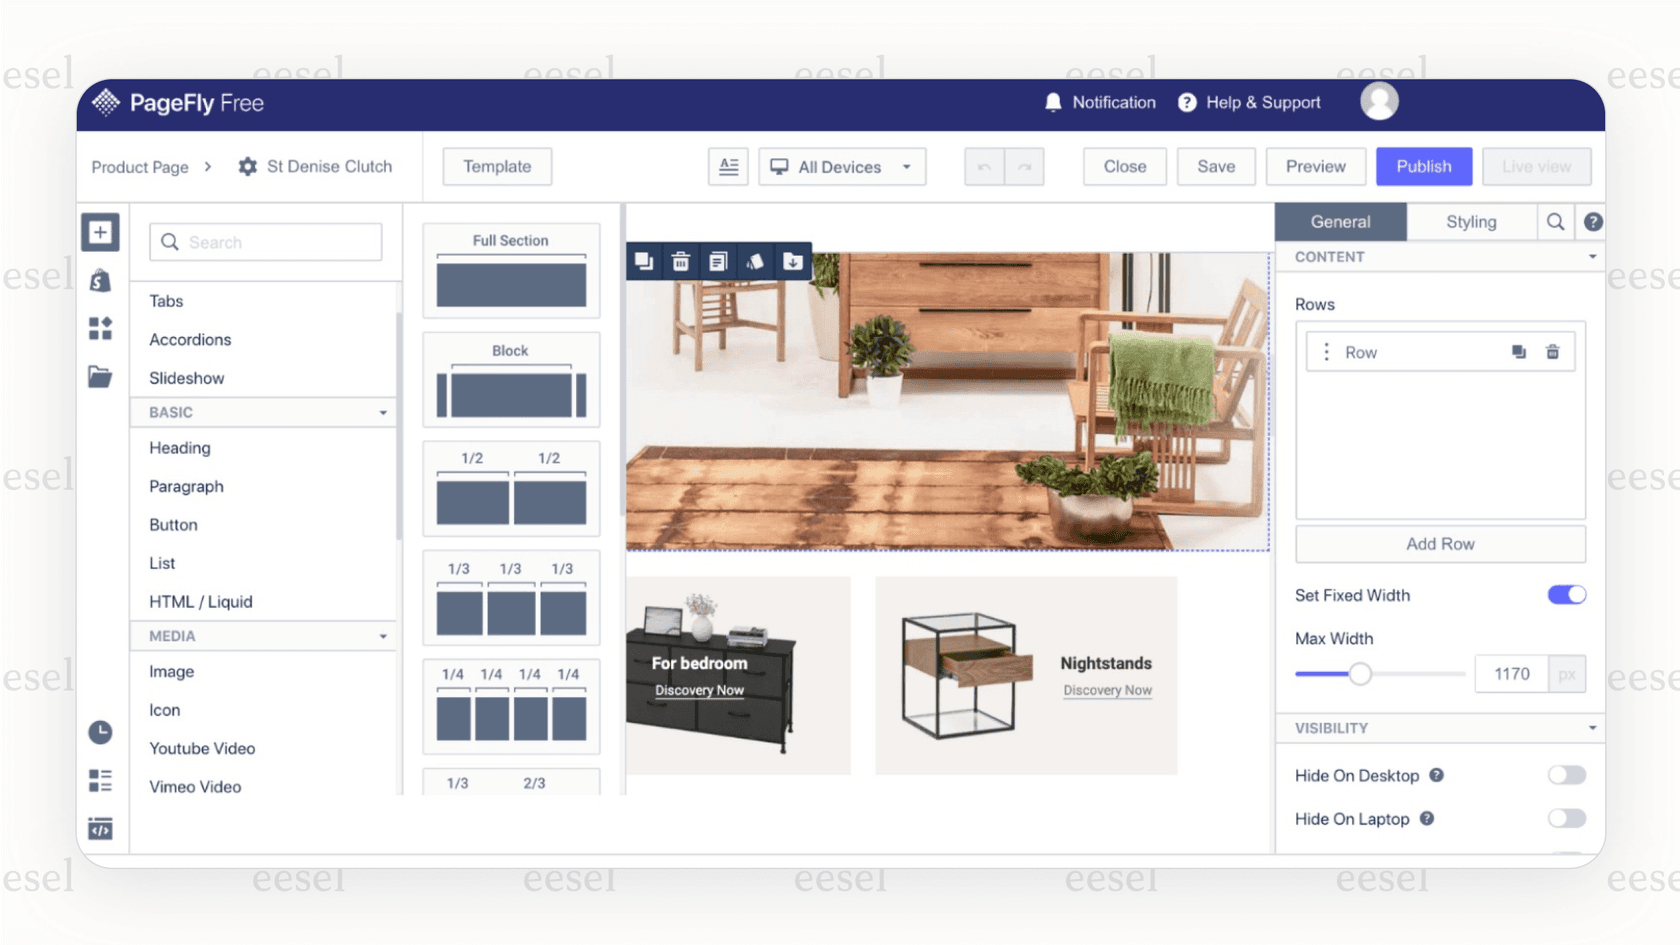Enable Hide On Laptop
This screenshot has width=1680, height=945.
point(1566,818)
